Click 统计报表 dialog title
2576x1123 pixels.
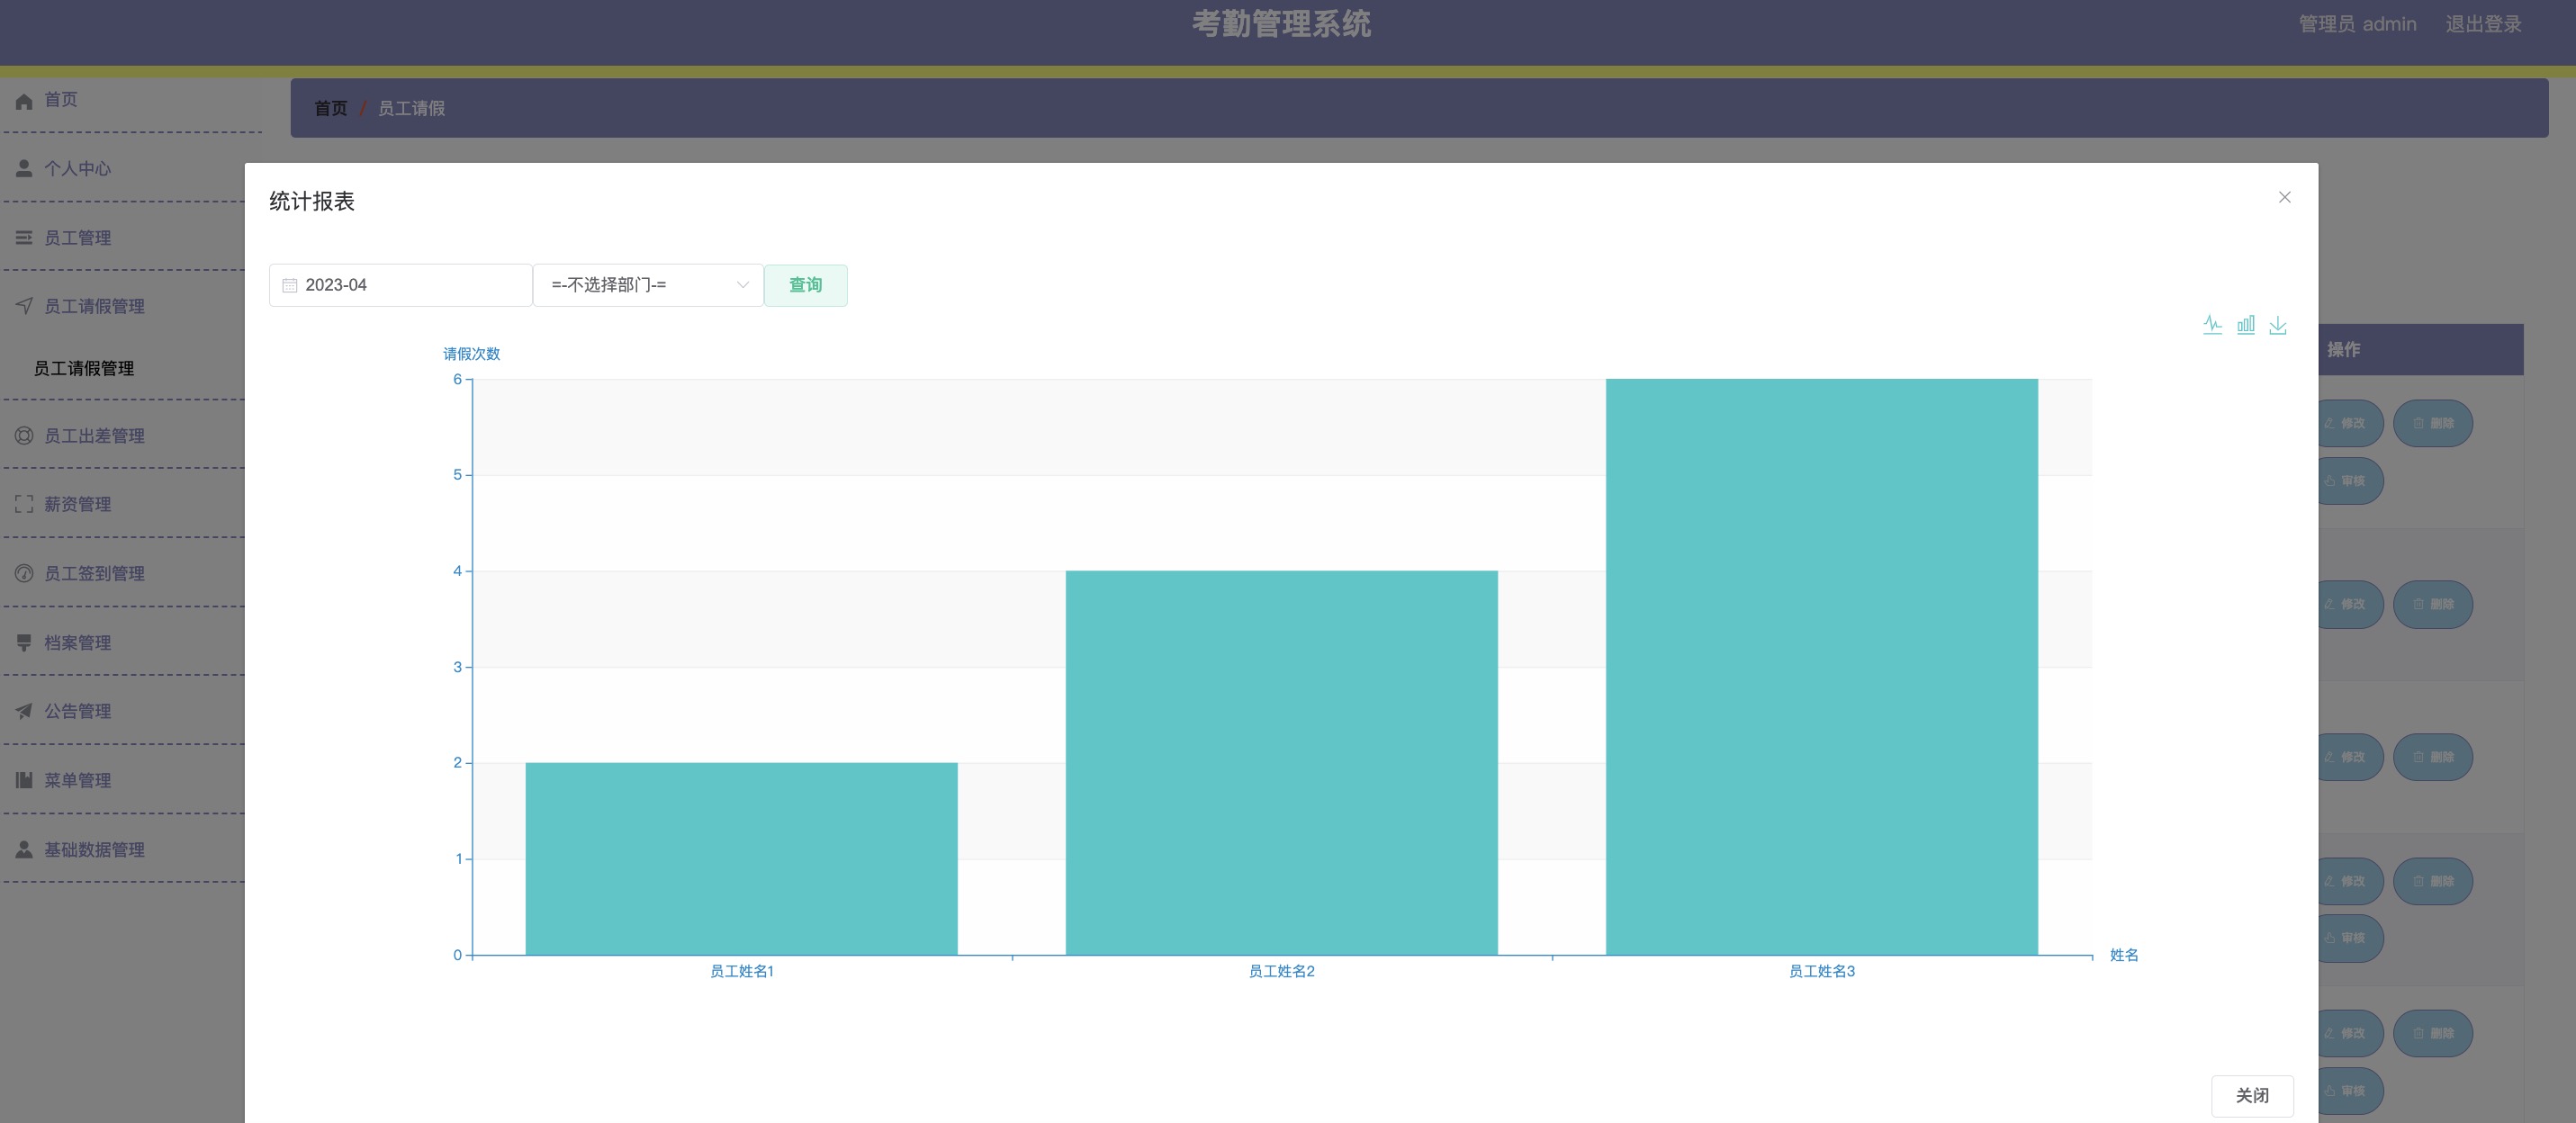pos(312,201)
